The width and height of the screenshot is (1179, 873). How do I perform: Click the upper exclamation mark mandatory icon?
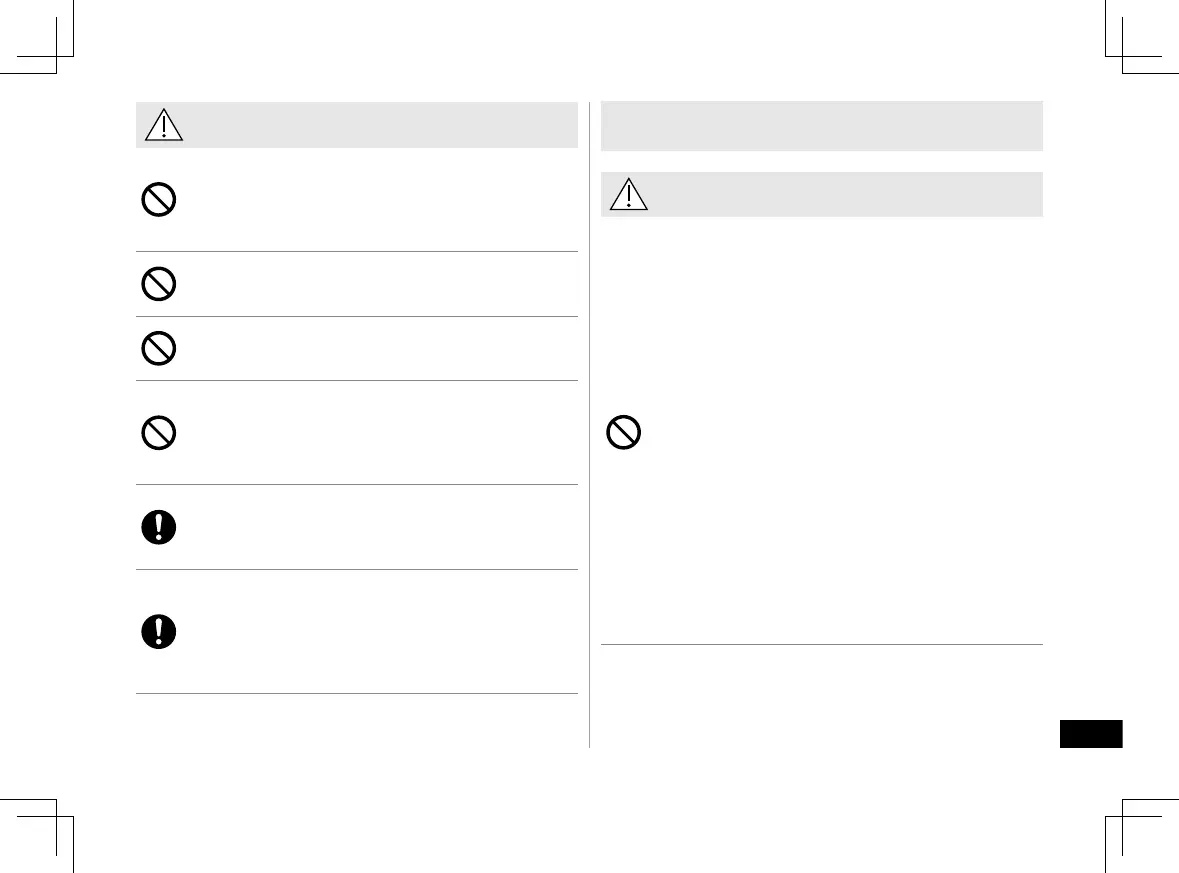point(159,528)
